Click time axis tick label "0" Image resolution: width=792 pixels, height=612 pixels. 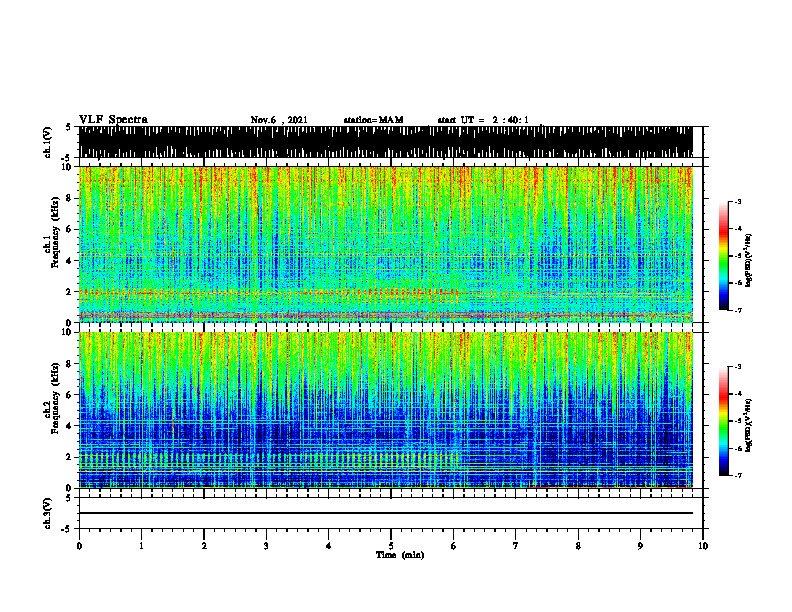[79, 546]
